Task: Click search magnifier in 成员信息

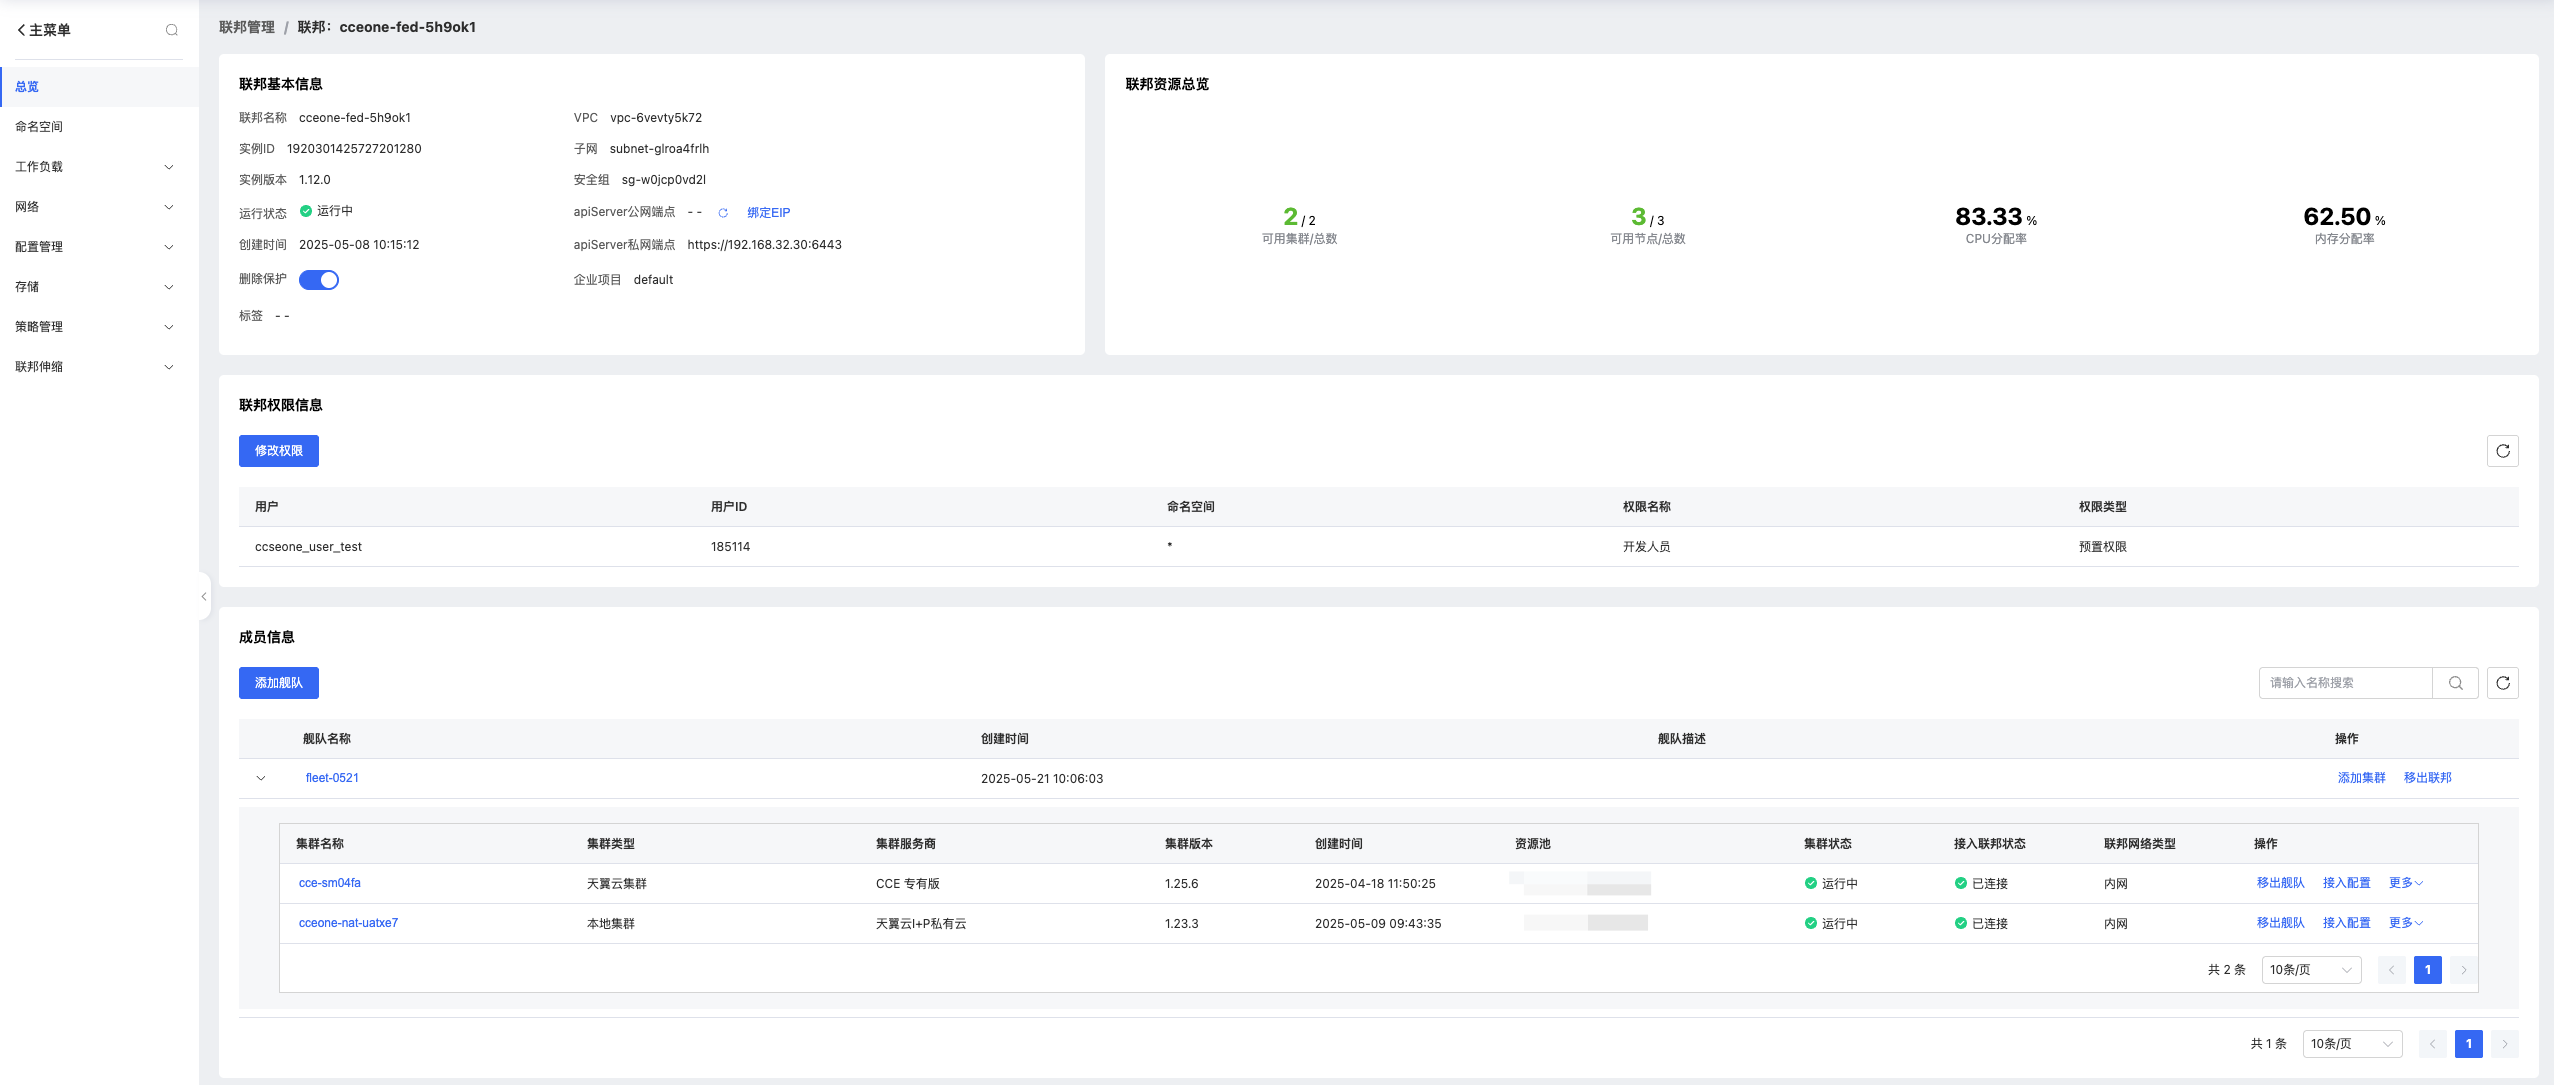Action: click(2455, 683)
